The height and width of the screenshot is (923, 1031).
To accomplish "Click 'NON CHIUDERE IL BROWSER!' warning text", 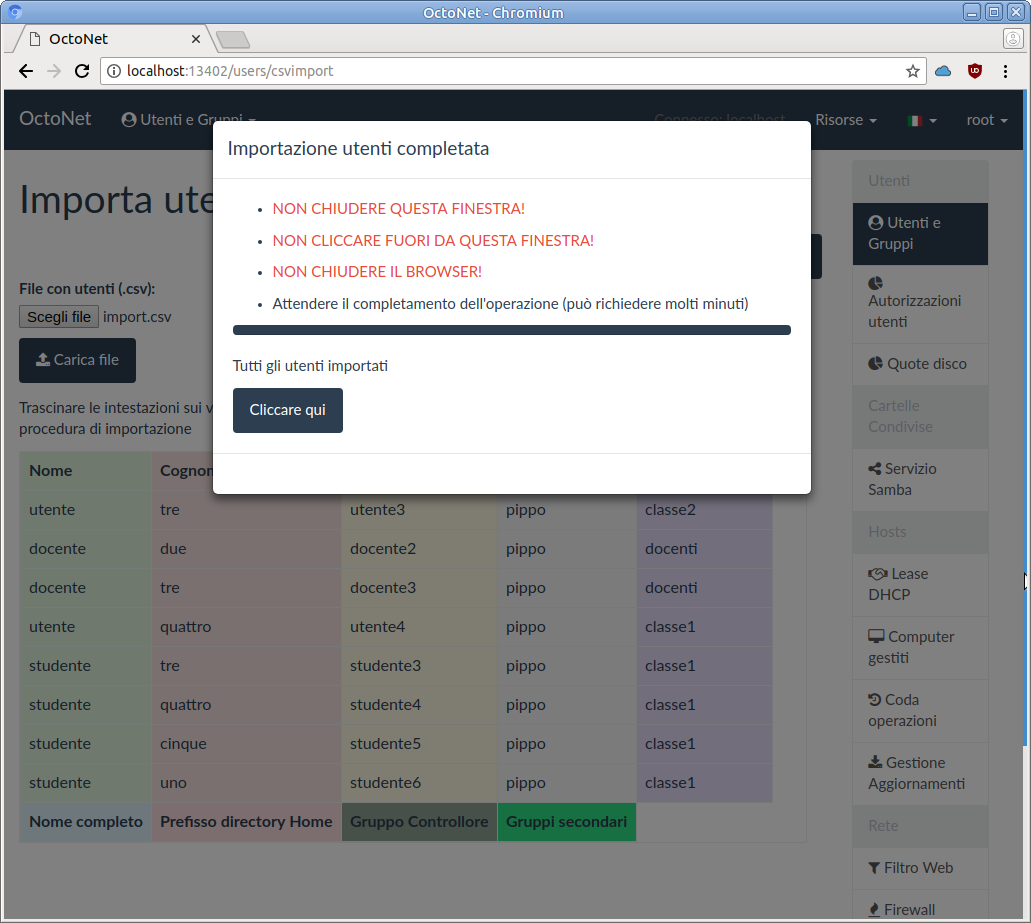I will pyautogui.click(x=377, y=272).
